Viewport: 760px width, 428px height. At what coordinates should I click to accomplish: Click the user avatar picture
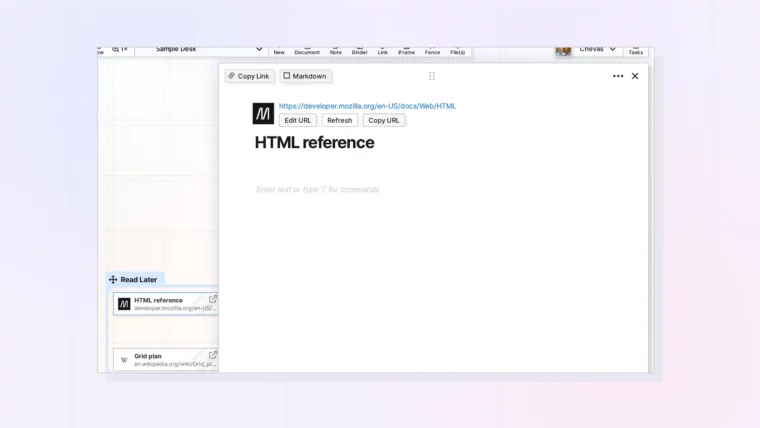tap(563, 50)
